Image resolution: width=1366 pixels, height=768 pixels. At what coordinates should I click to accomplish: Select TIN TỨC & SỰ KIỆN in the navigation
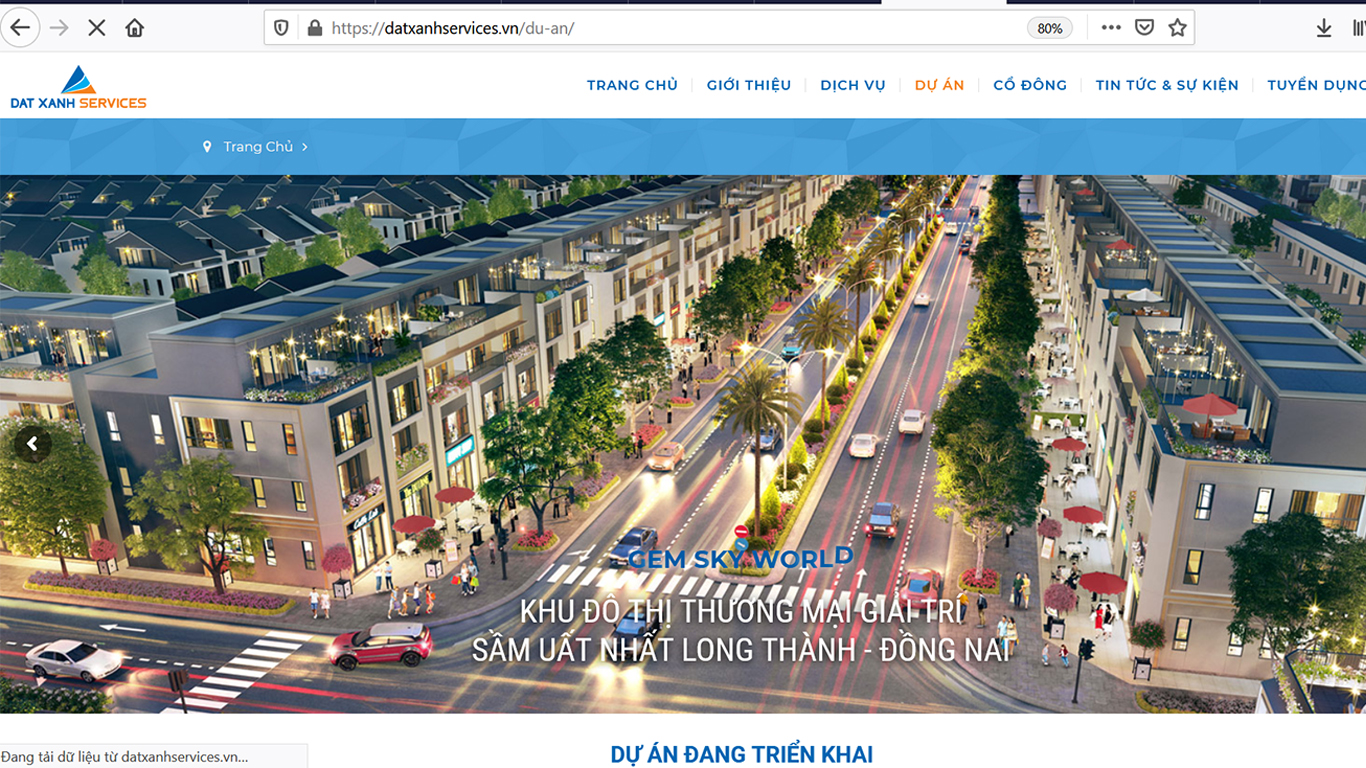coord(1167,85)
